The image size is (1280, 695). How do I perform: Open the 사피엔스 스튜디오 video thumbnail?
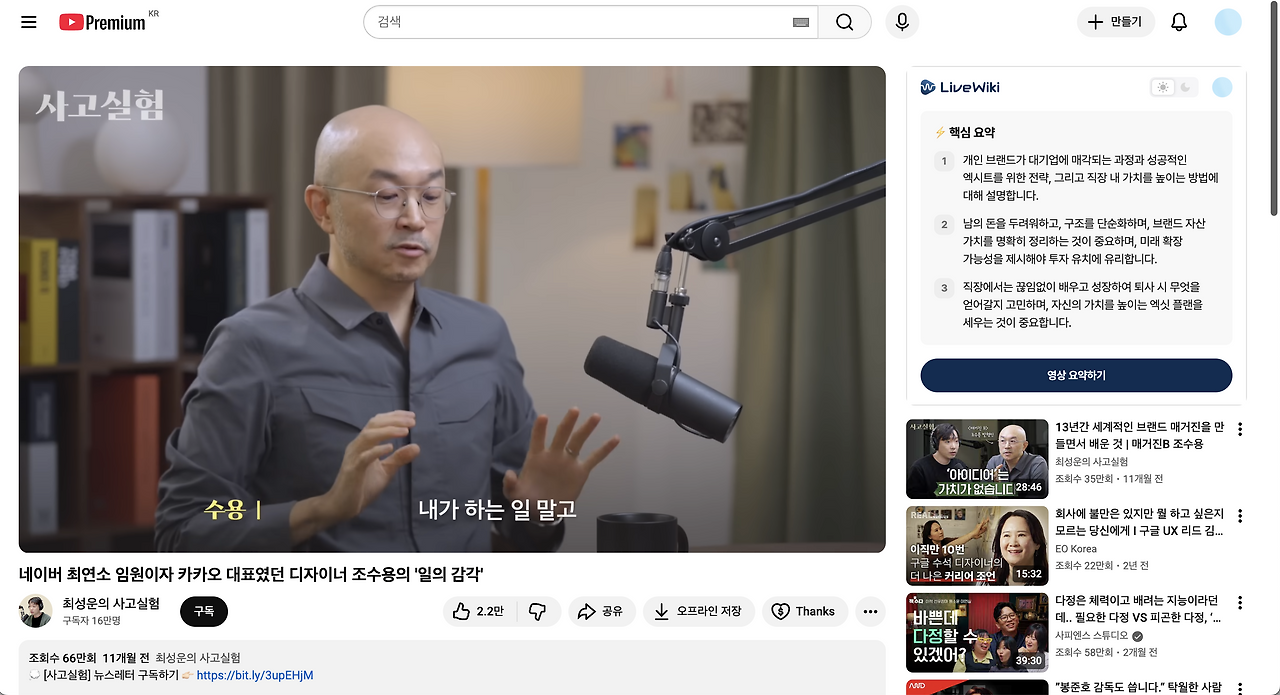[x=977, y=633]
